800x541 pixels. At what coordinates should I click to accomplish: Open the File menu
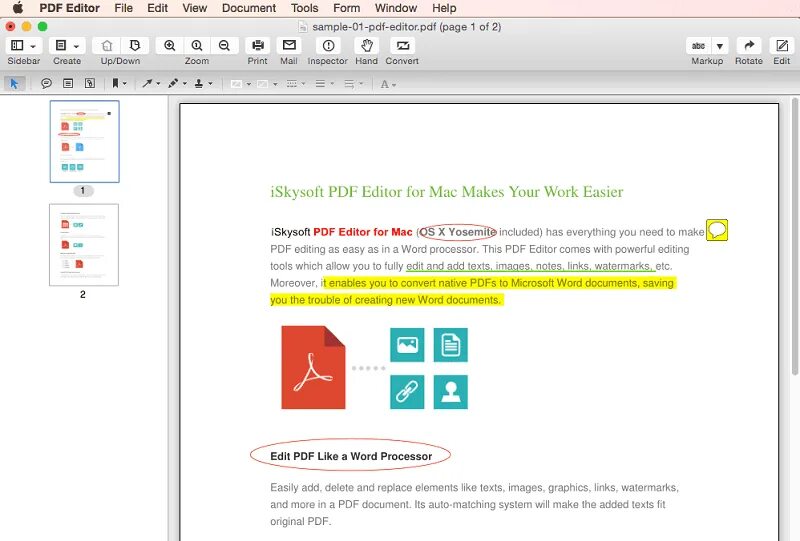point(123,8)
